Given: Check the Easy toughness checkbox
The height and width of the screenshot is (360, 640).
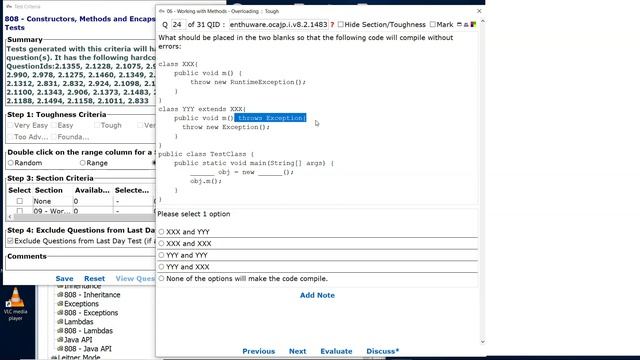Looking at the screenshot, I should pos(54,125).
